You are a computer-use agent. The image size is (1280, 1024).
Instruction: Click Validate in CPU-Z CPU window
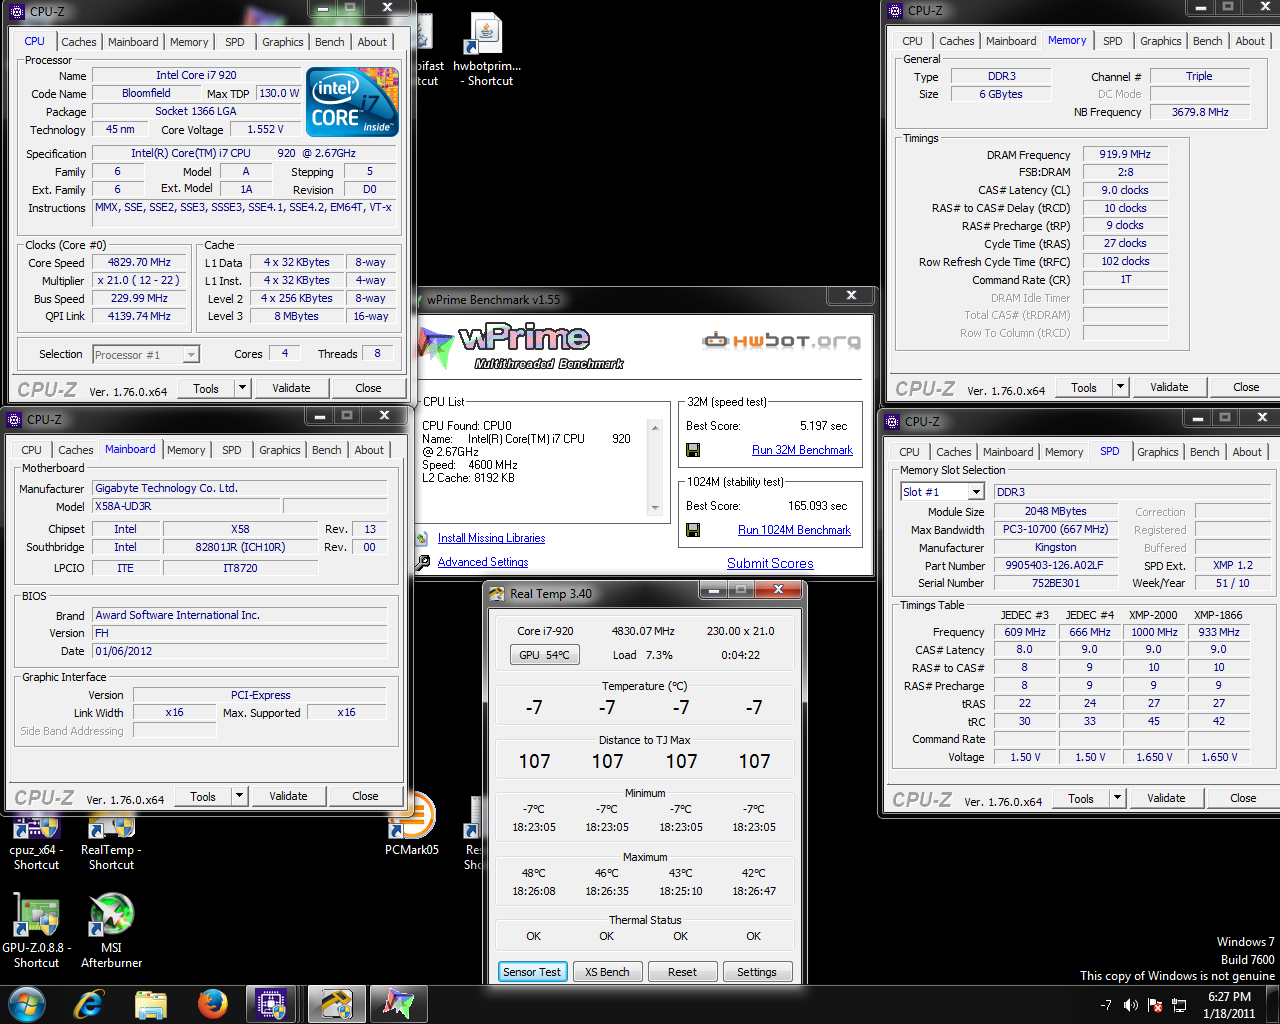(x=291, y=388)
